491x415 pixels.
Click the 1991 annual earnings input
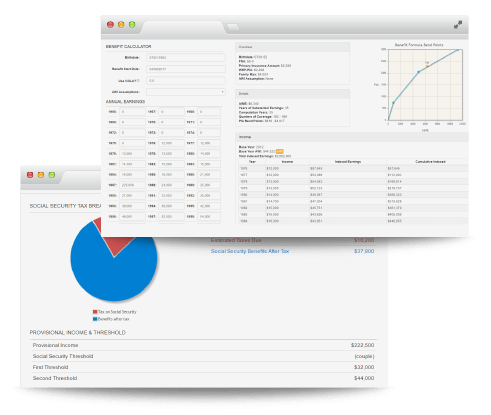coord(171,196)
